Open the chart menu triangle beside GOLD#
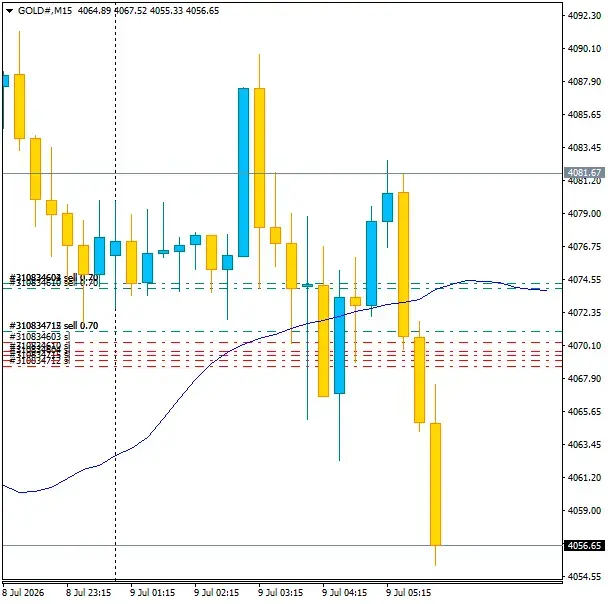The height and width of the screenshot is (604, 608). coord(10,11)
